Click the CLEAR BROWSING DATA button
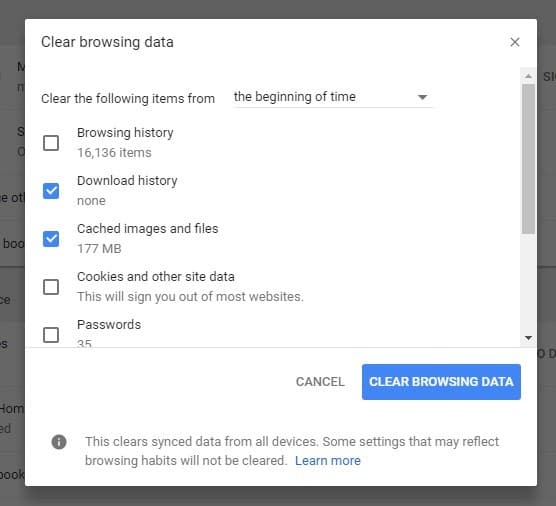Image resolution: width=556 pixels, height=506 pixels. (x=441, y=382)
